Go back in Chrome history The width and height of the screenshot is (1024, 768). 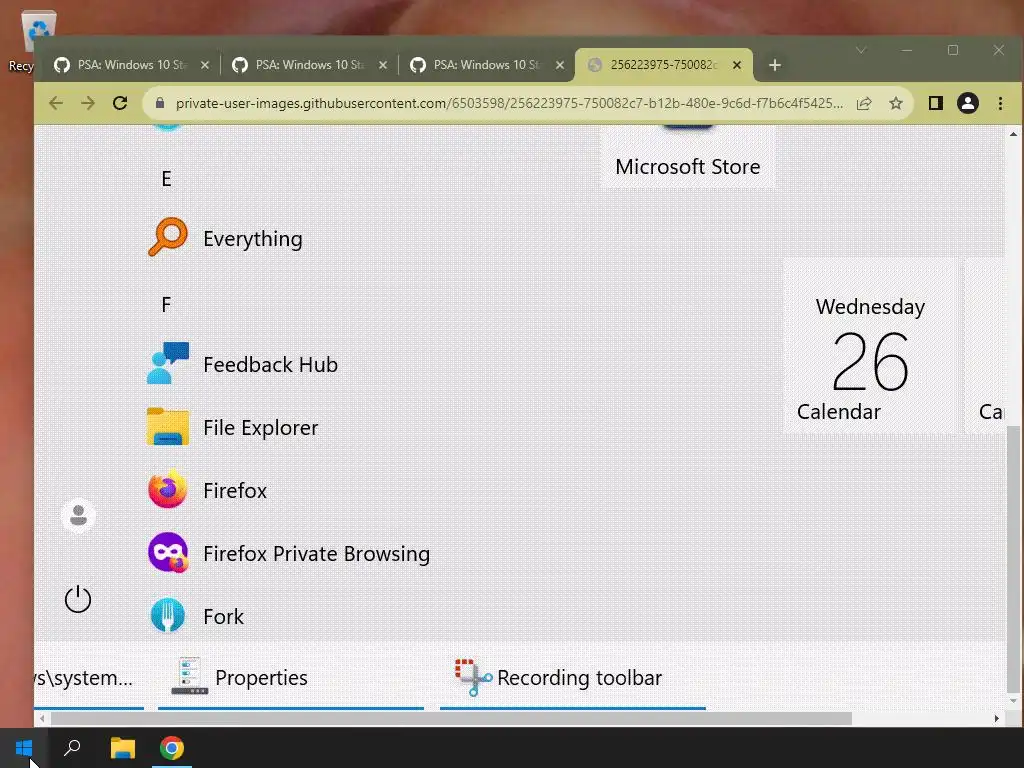[x=56, y=103]
